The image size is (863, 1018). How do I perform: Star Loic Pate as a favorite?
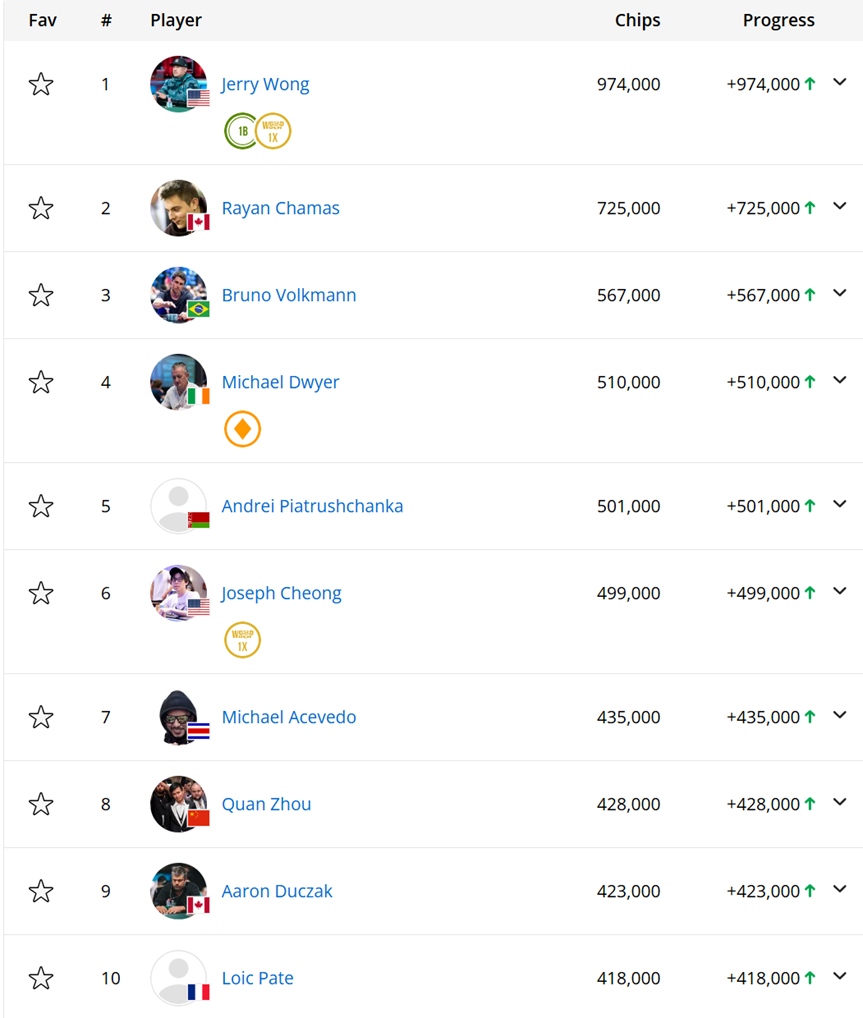[41, 978]
